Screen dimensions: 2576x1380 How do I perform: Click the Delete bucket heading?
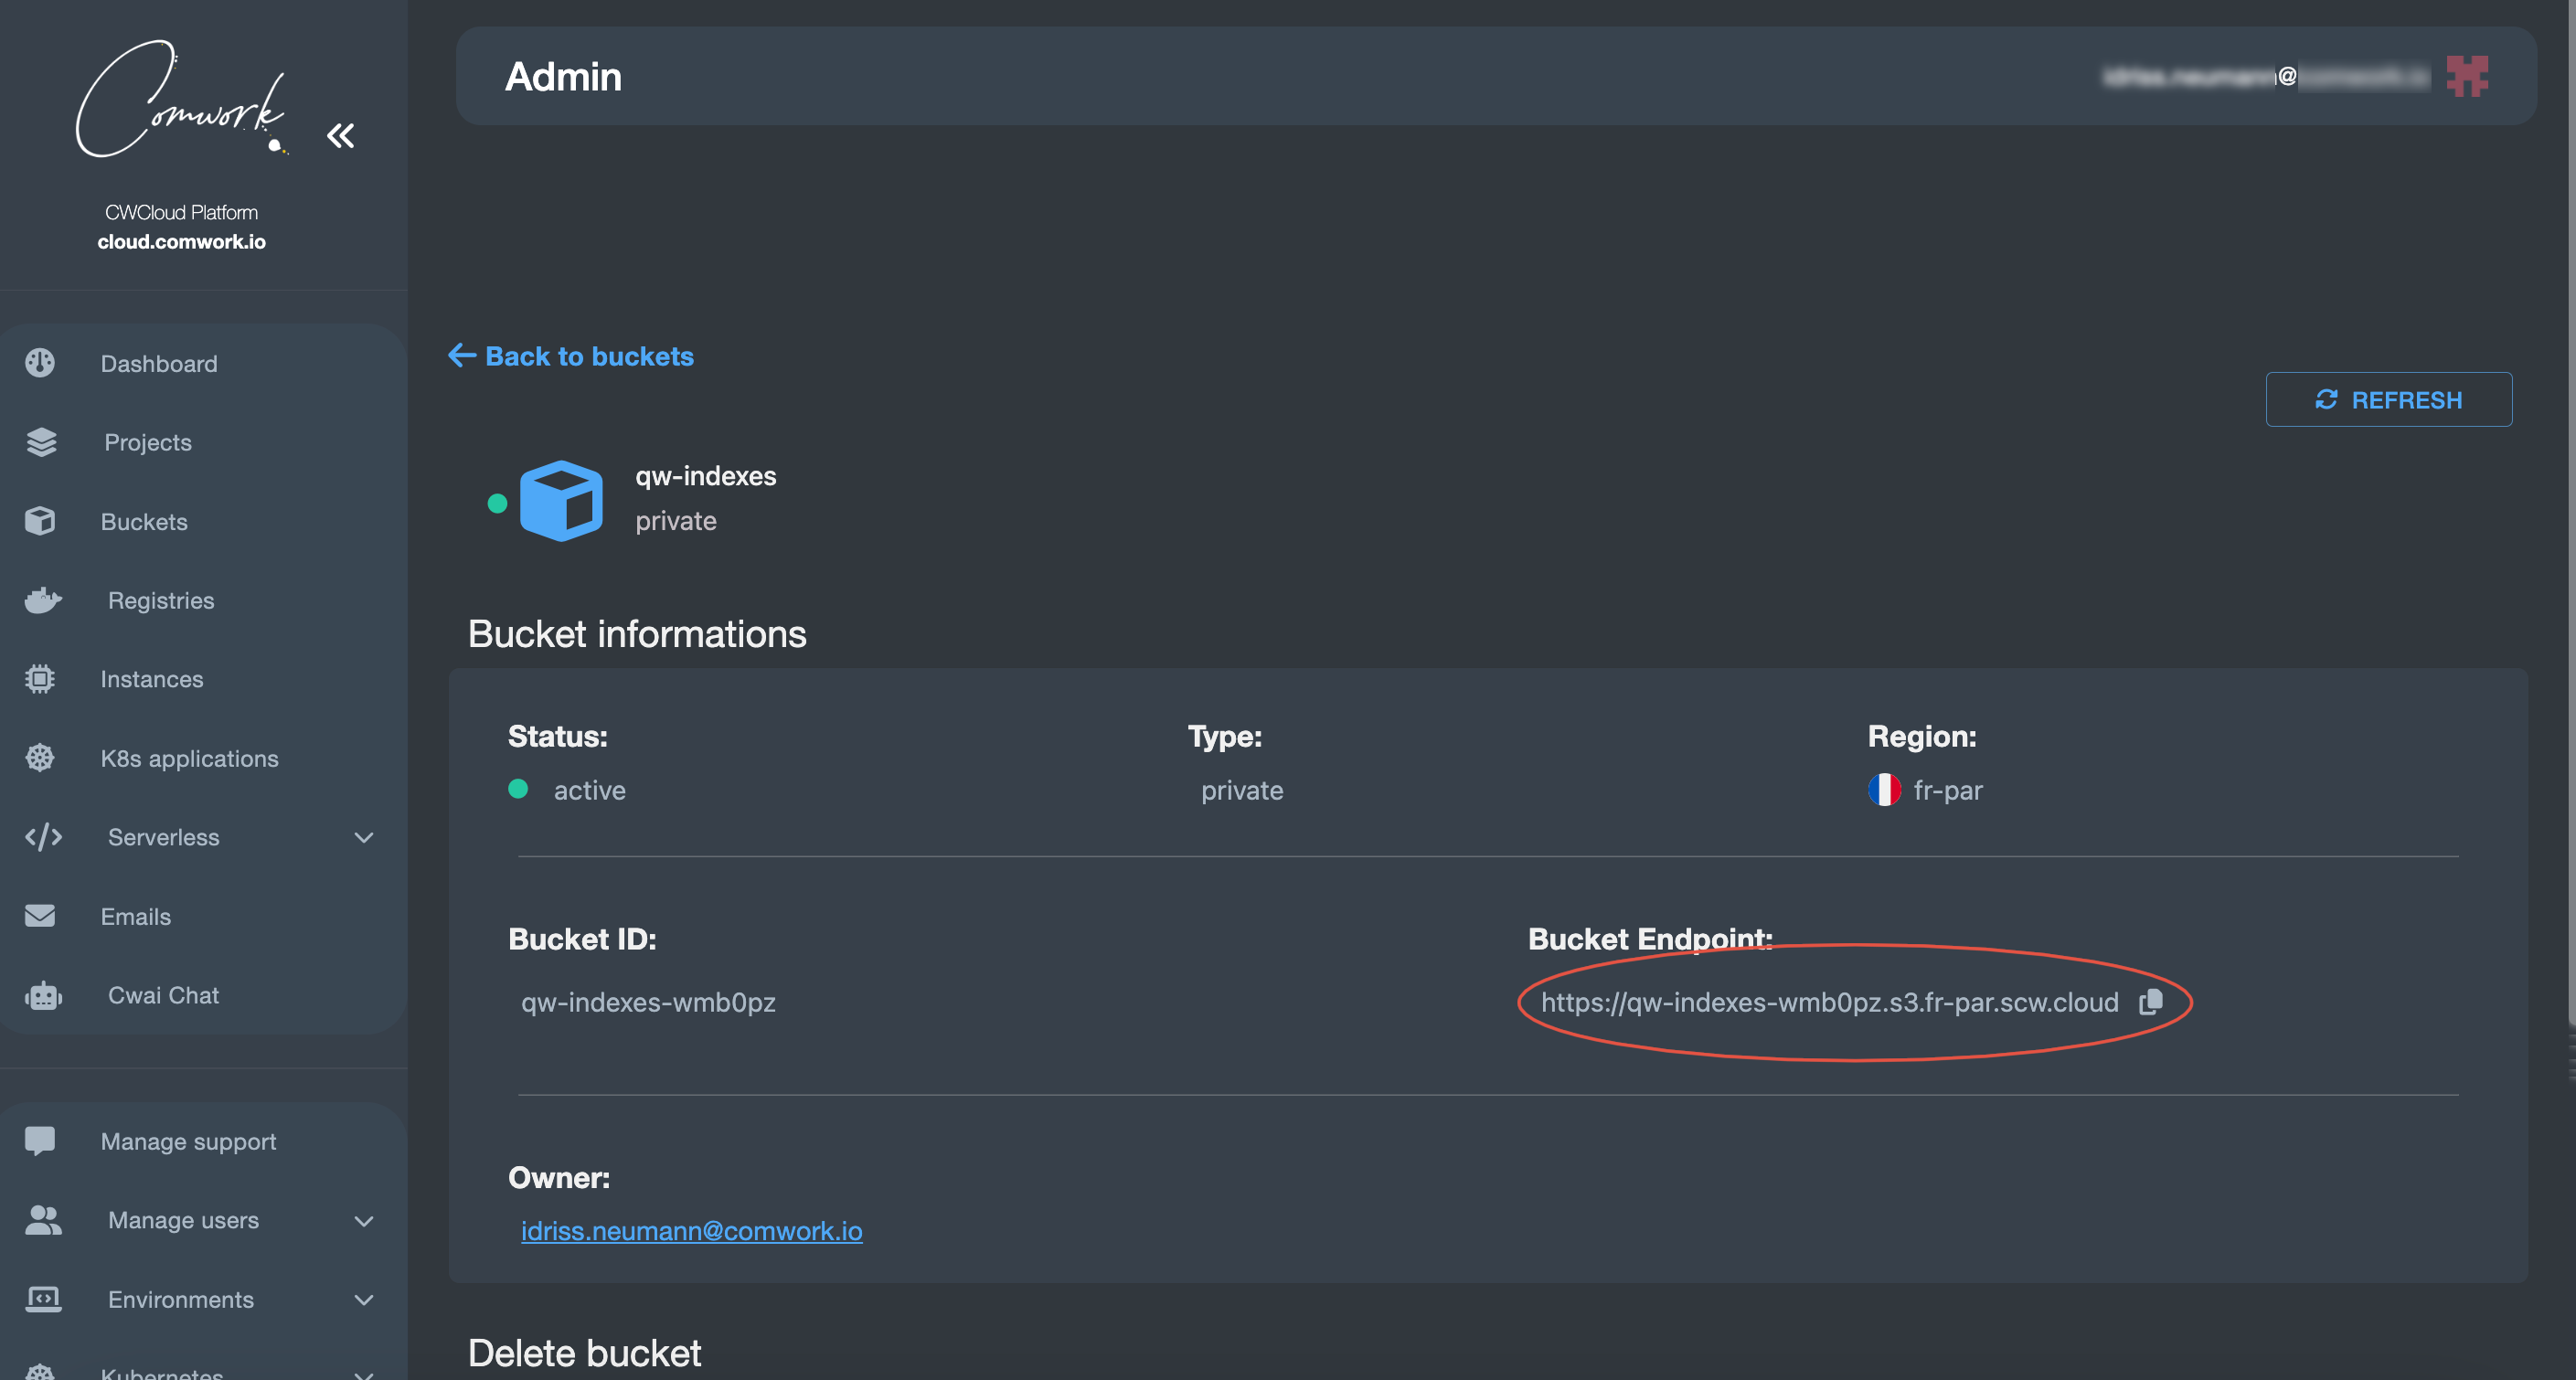click(584, 1353)
